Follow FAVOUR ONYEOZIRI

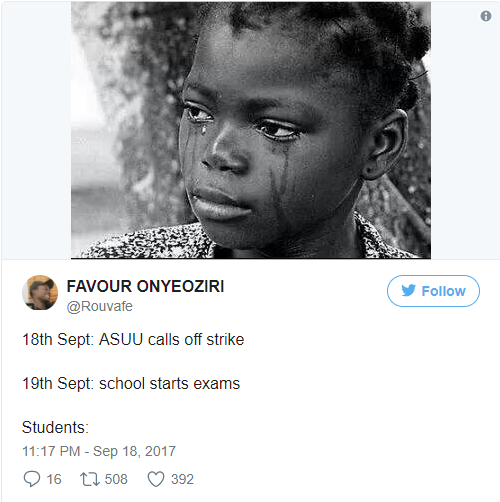tap(433, 291)
